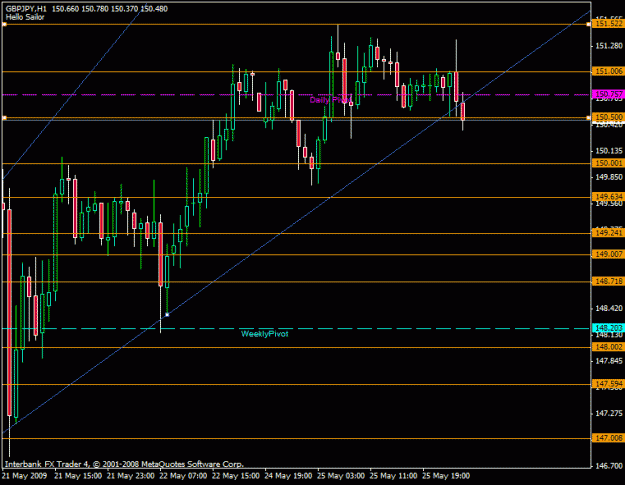Click the GBPJPY,H1 chart title text

[26, 8]
